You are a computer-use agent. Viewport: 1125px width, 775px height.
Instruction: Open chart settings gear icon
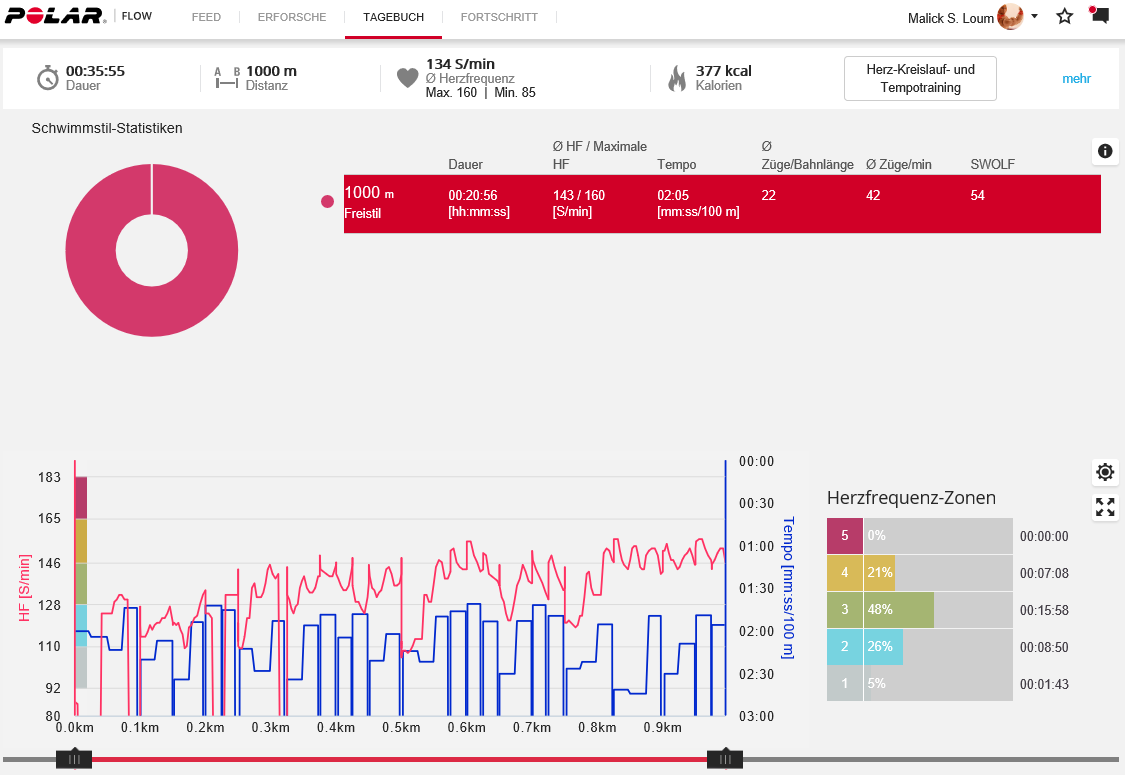coord(1105,472)
